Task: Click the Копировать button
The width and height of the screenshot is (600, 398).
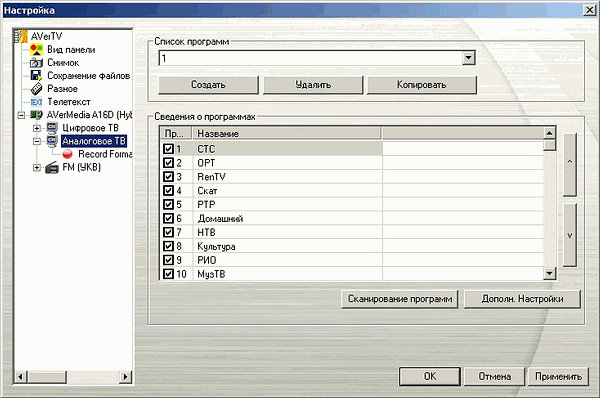Action: tap(422, 85)
